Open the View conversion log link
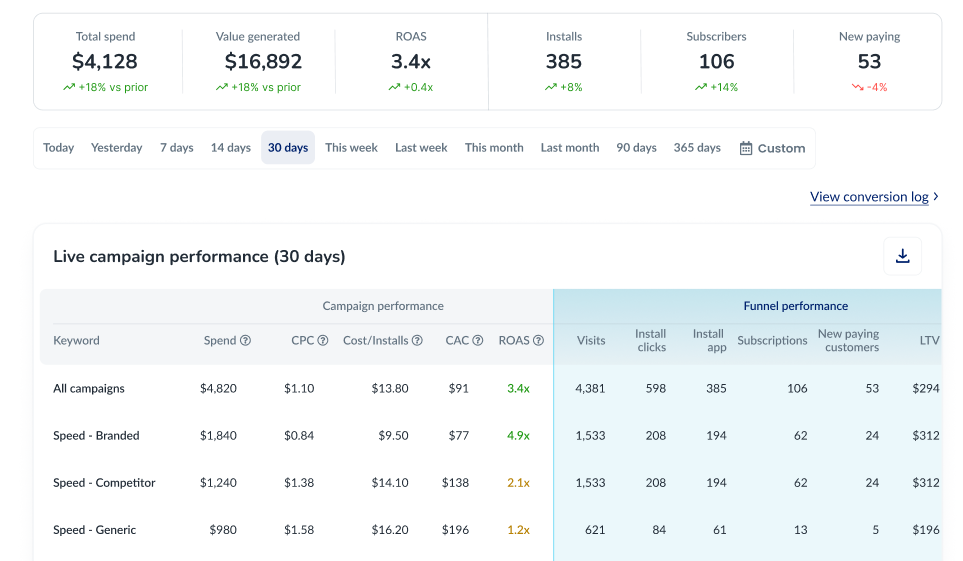963x561 pixels. pyautogui.click(x=874, y=197)
